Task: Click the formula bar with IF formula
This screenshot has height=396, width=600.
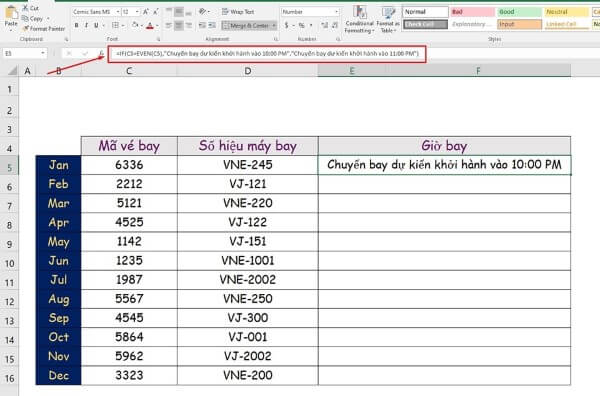Action: tap(267, 54)
